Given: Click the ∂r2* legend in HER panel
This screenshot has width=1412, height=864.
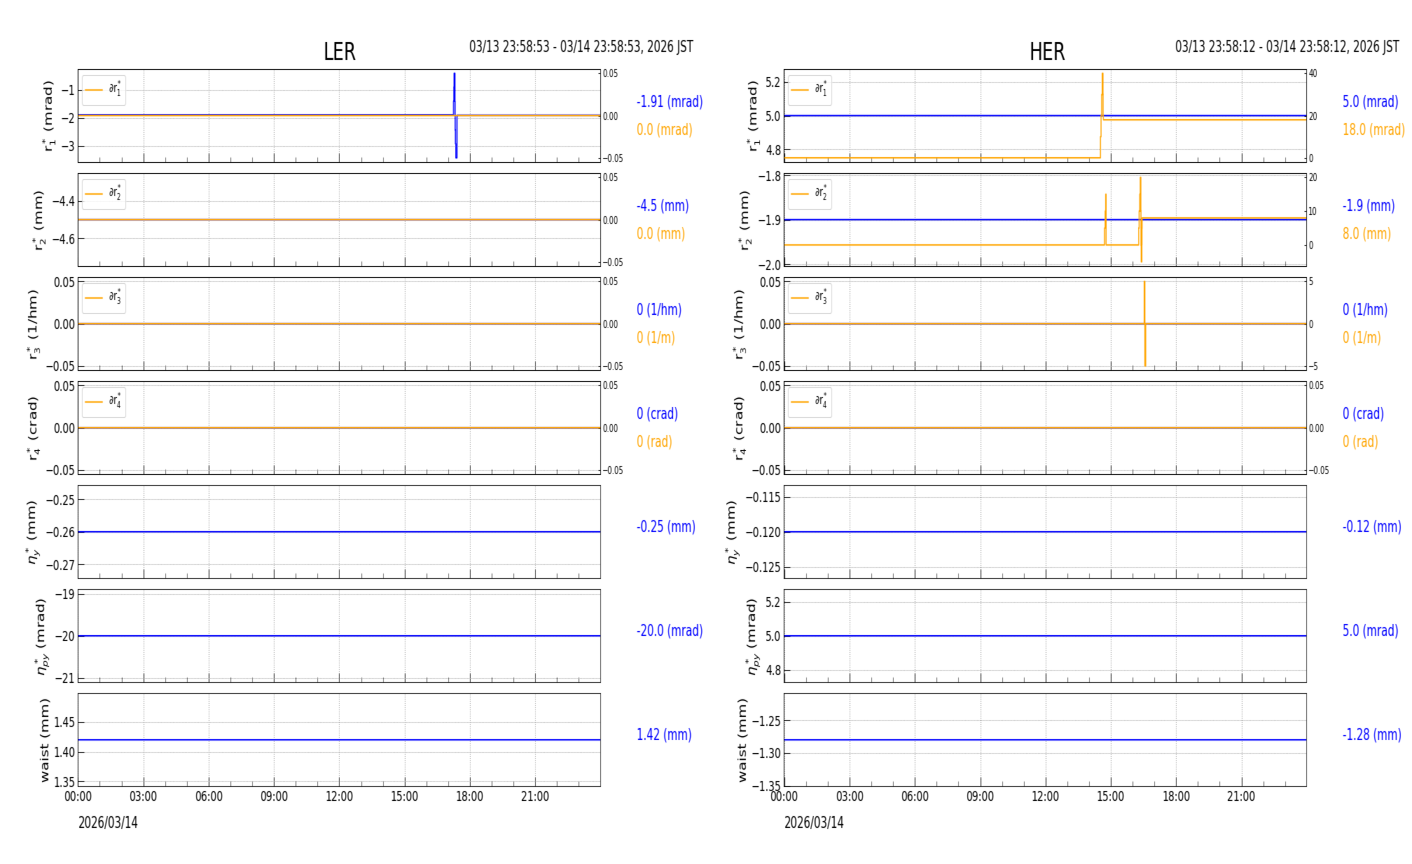Looking at the screenshot, I should [809, 194].
